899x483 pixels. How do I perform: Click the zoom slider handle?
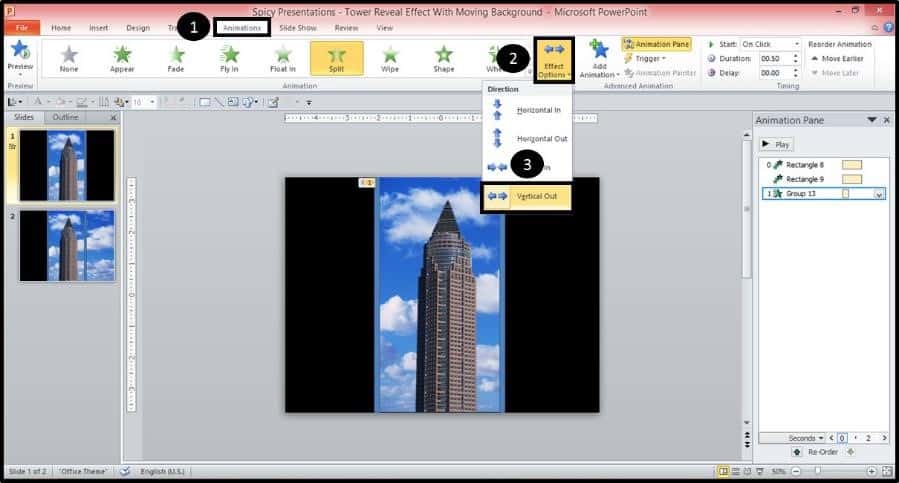coord(818,471)
